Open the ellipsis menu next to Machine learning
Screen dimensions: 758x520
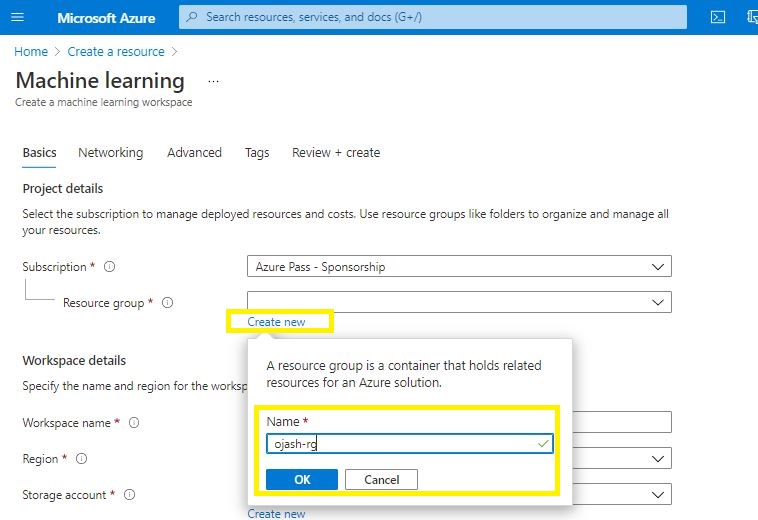(x=212, y=81)
